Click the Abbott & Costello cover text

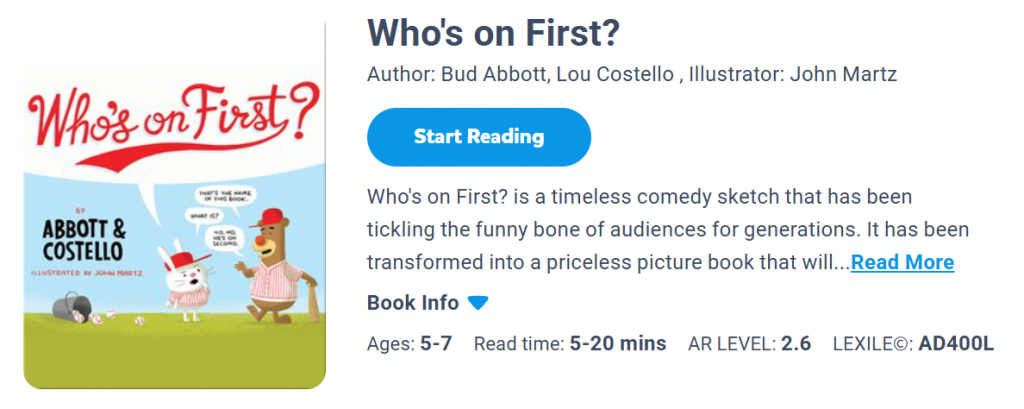[85, 235]
